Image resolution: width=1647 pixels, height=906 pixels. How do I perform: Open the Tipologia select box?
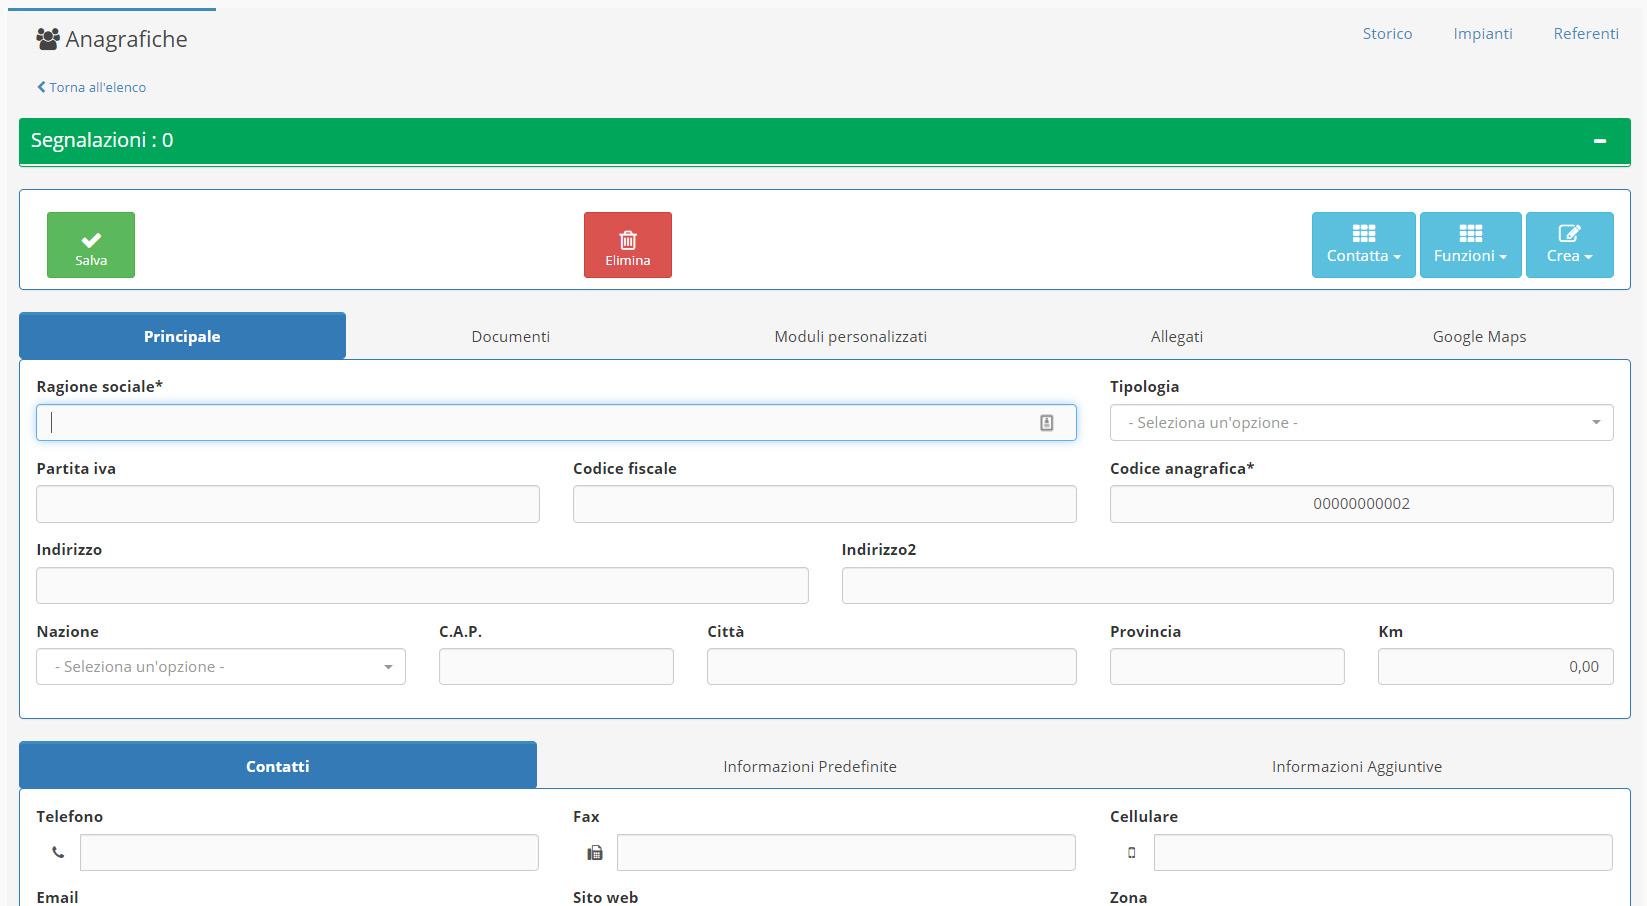click(x=1360, y=423)
